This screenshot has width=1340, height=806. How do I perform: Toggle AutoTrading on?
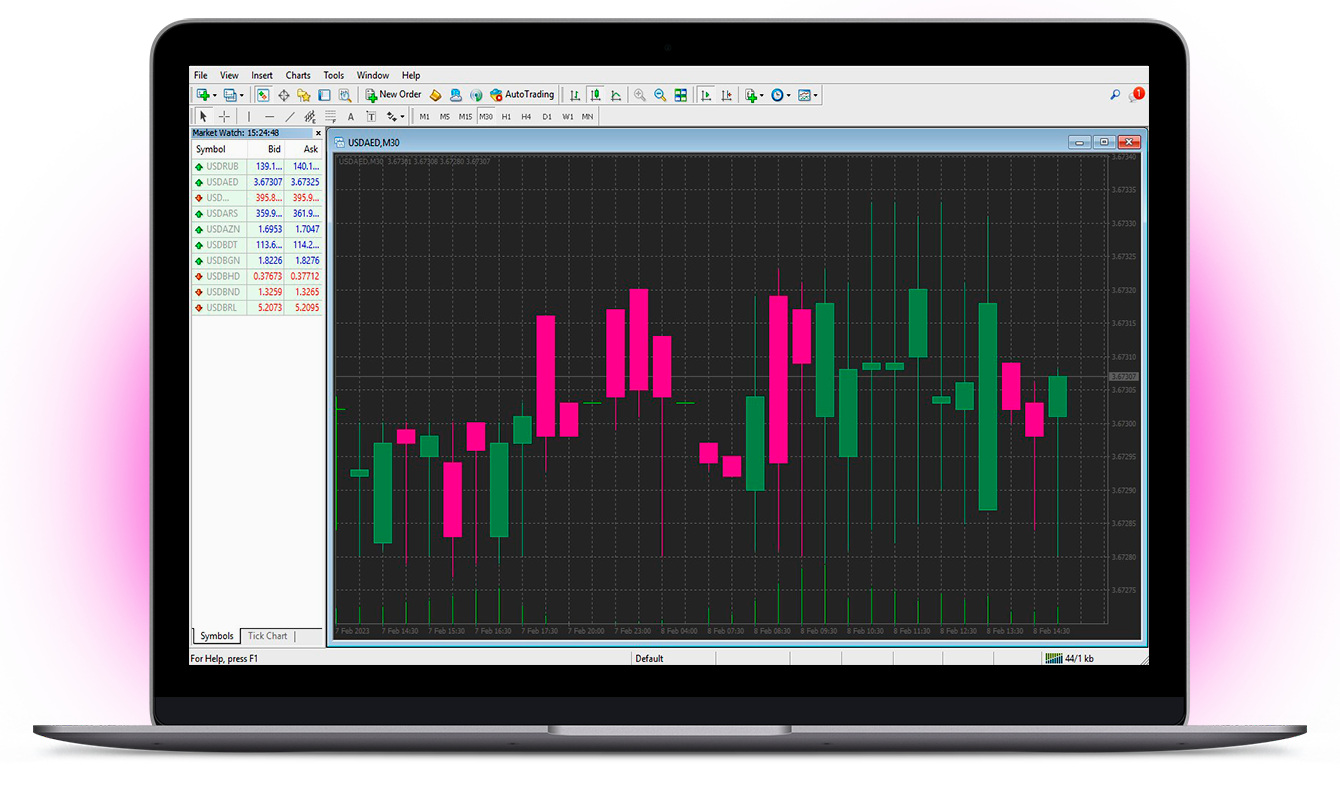tap(522, 94)
